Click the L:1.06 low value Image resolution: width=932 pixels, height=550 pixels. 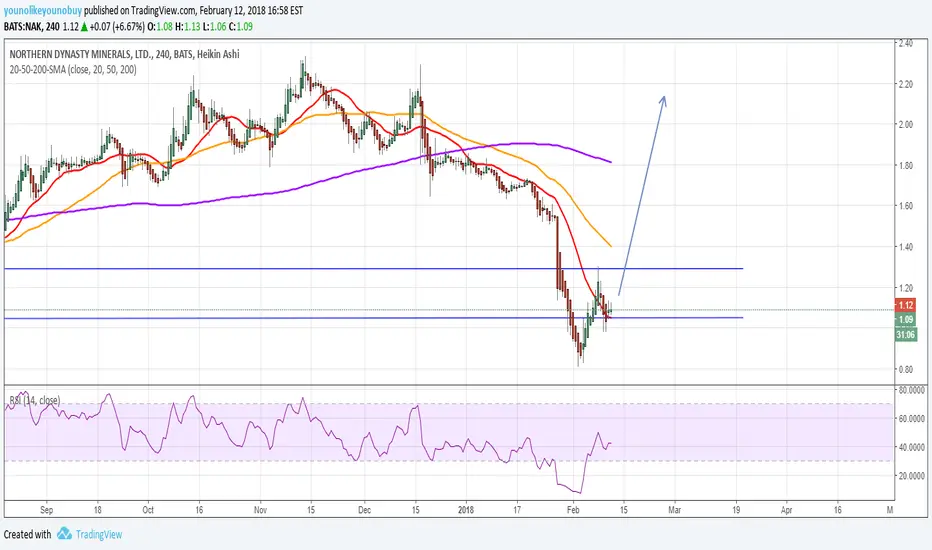[x=214, y=26]
